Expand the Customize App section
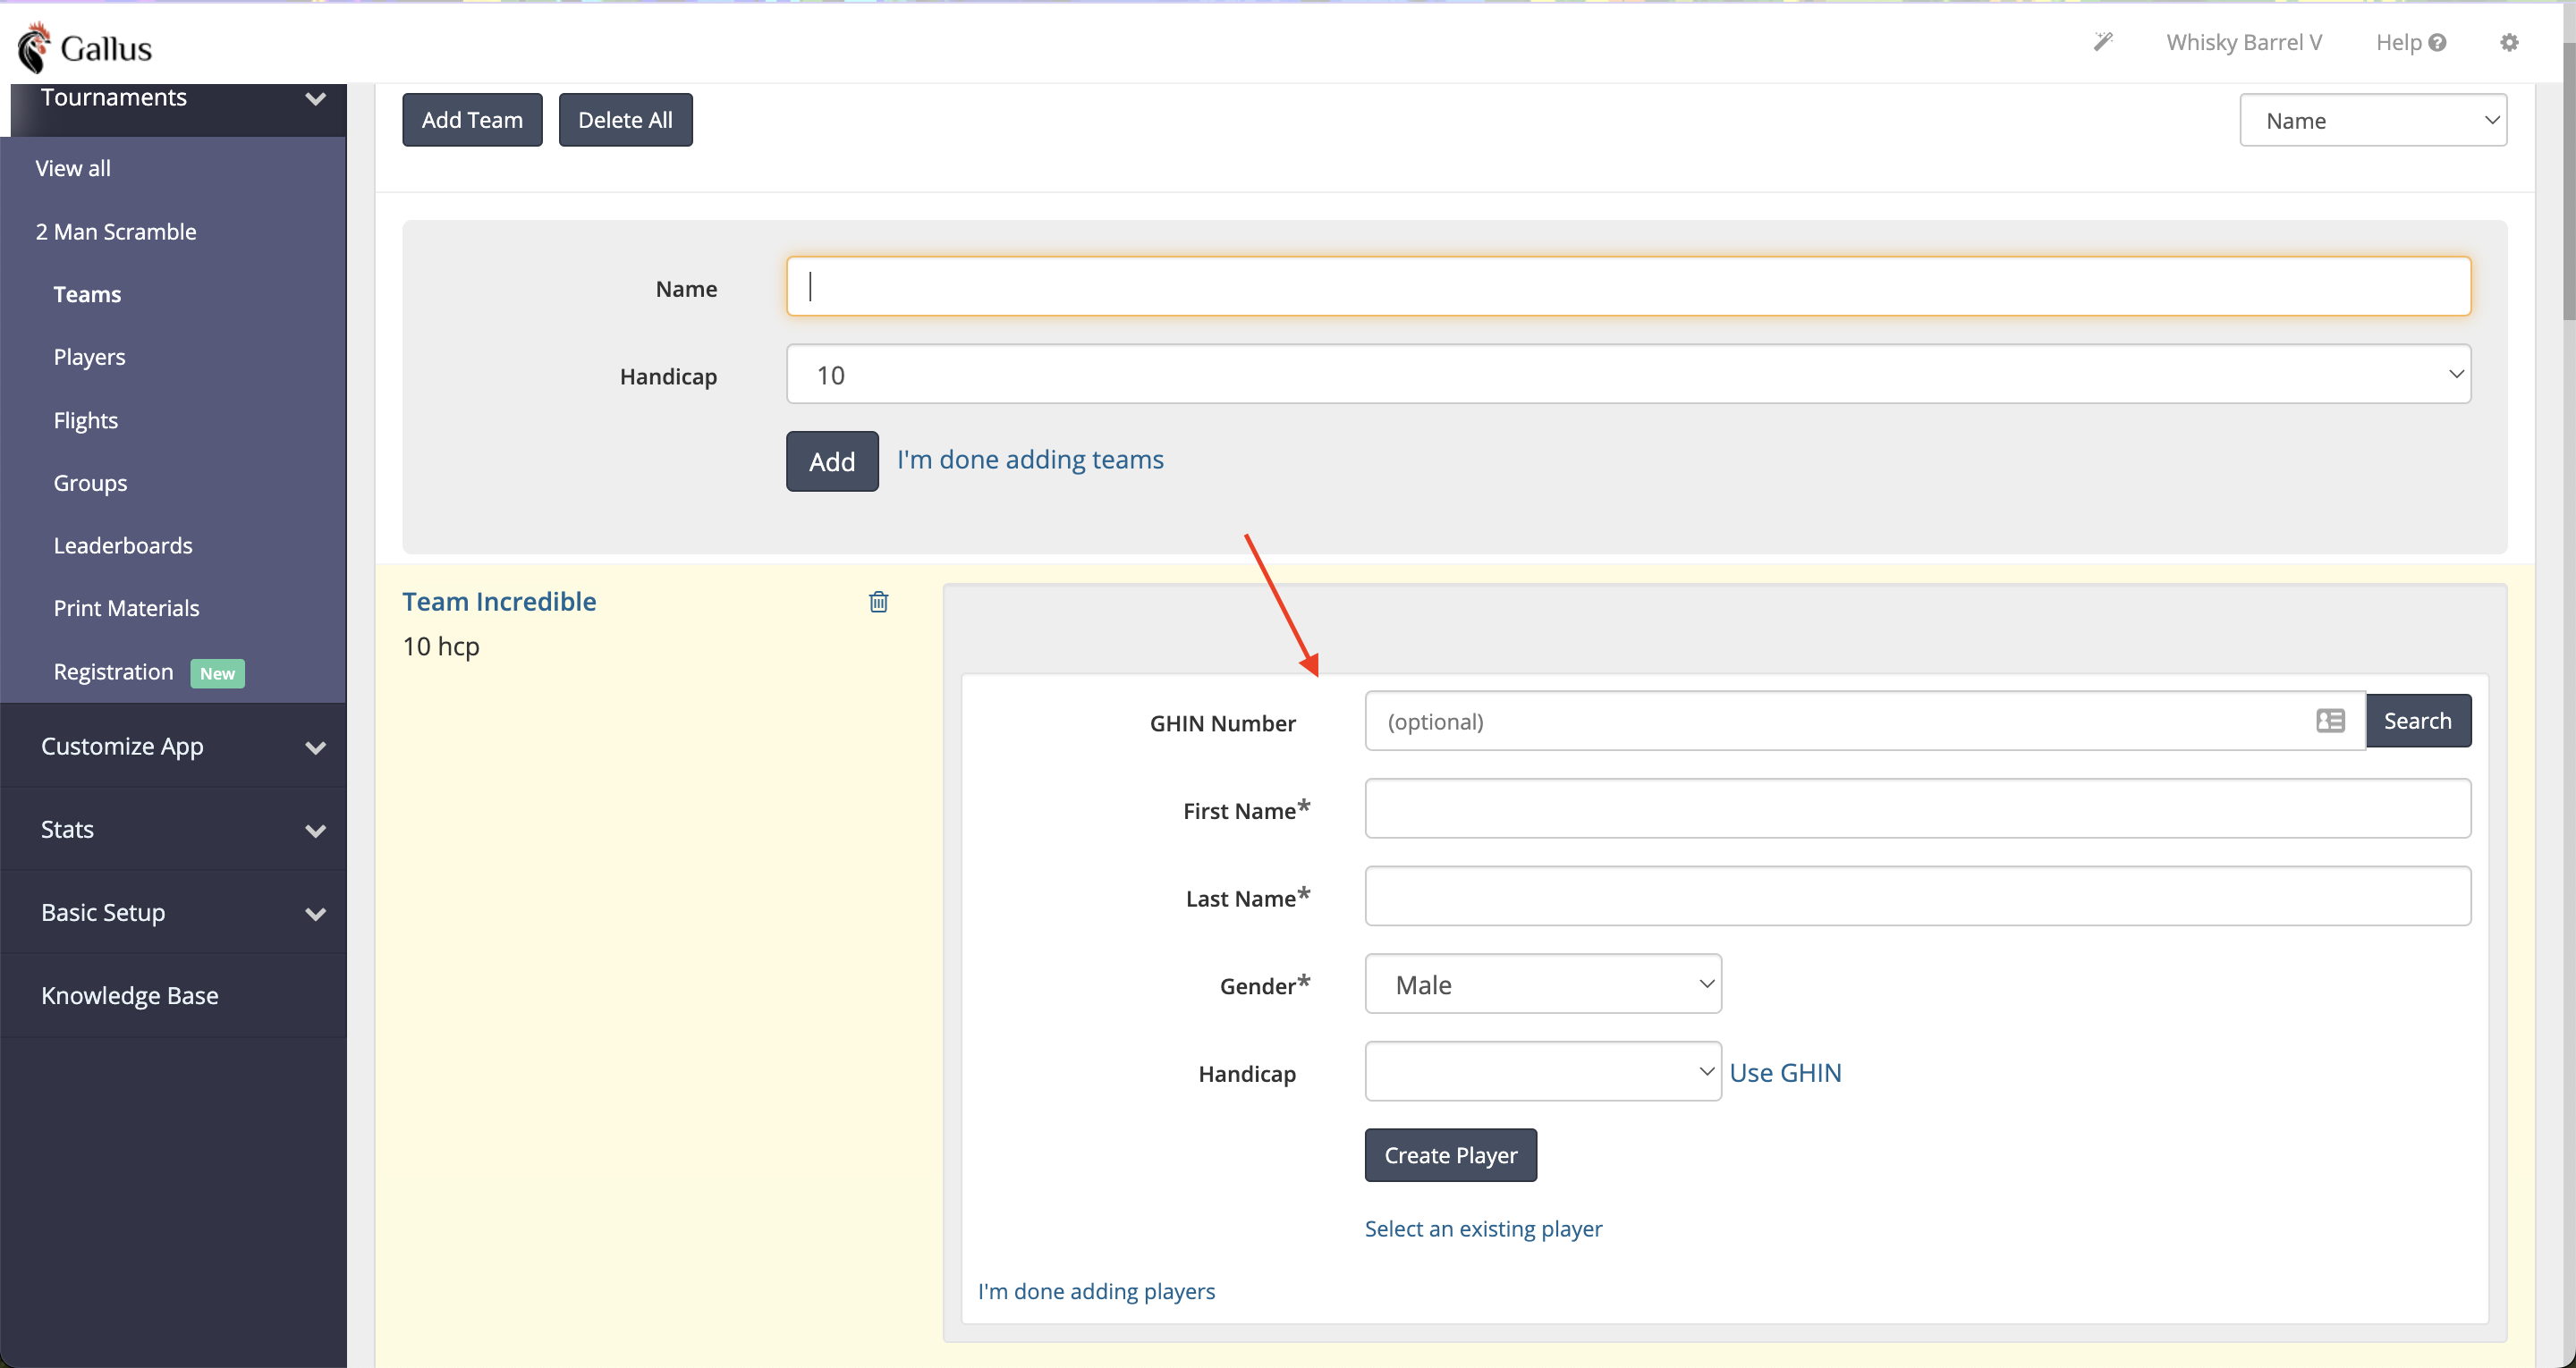2576x1368 pixels. 173,746
